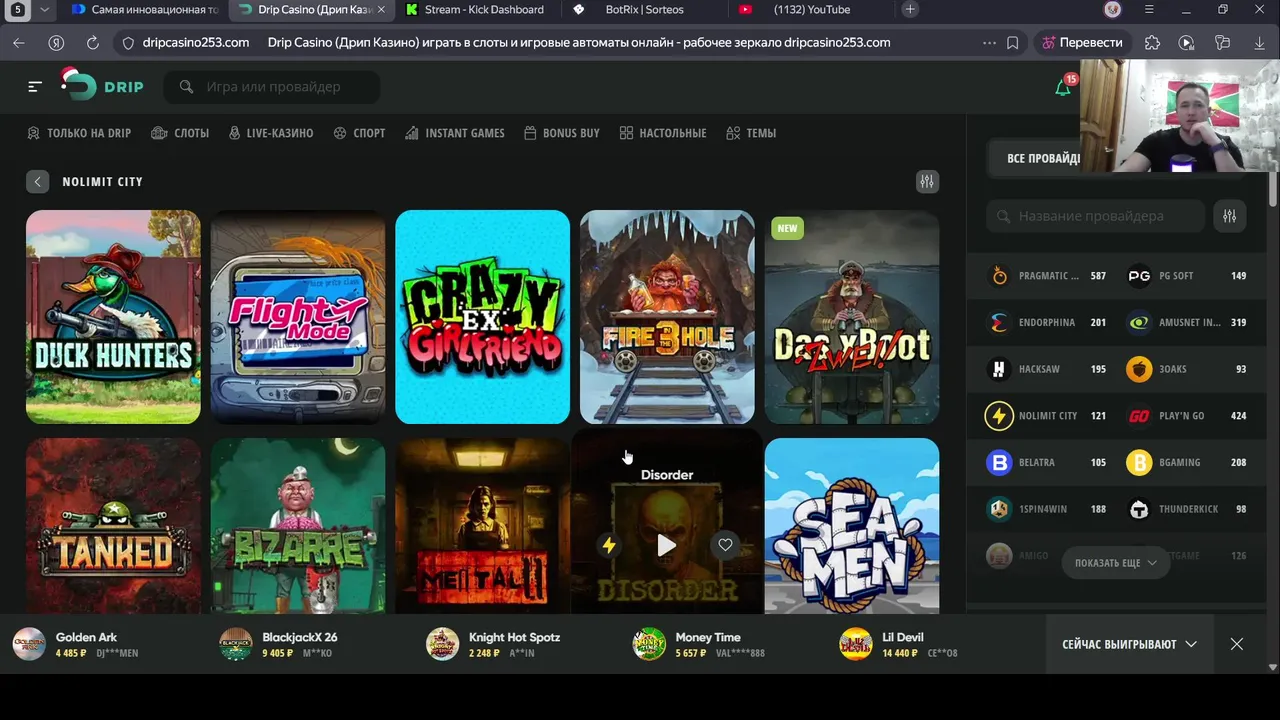Click the game search field
This screenshot has height=720, width=1280.
pos(272,87)
